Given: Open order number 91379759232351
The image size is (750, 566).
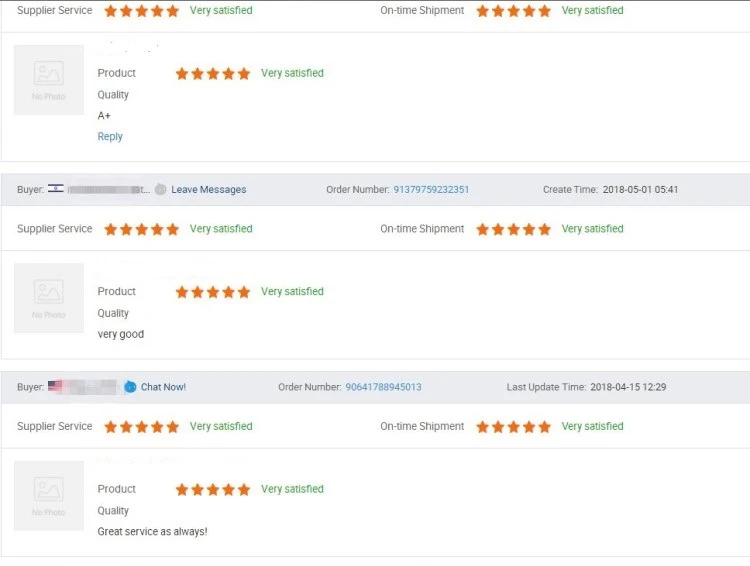Looking at the screenshot, I should pos(431,189).
